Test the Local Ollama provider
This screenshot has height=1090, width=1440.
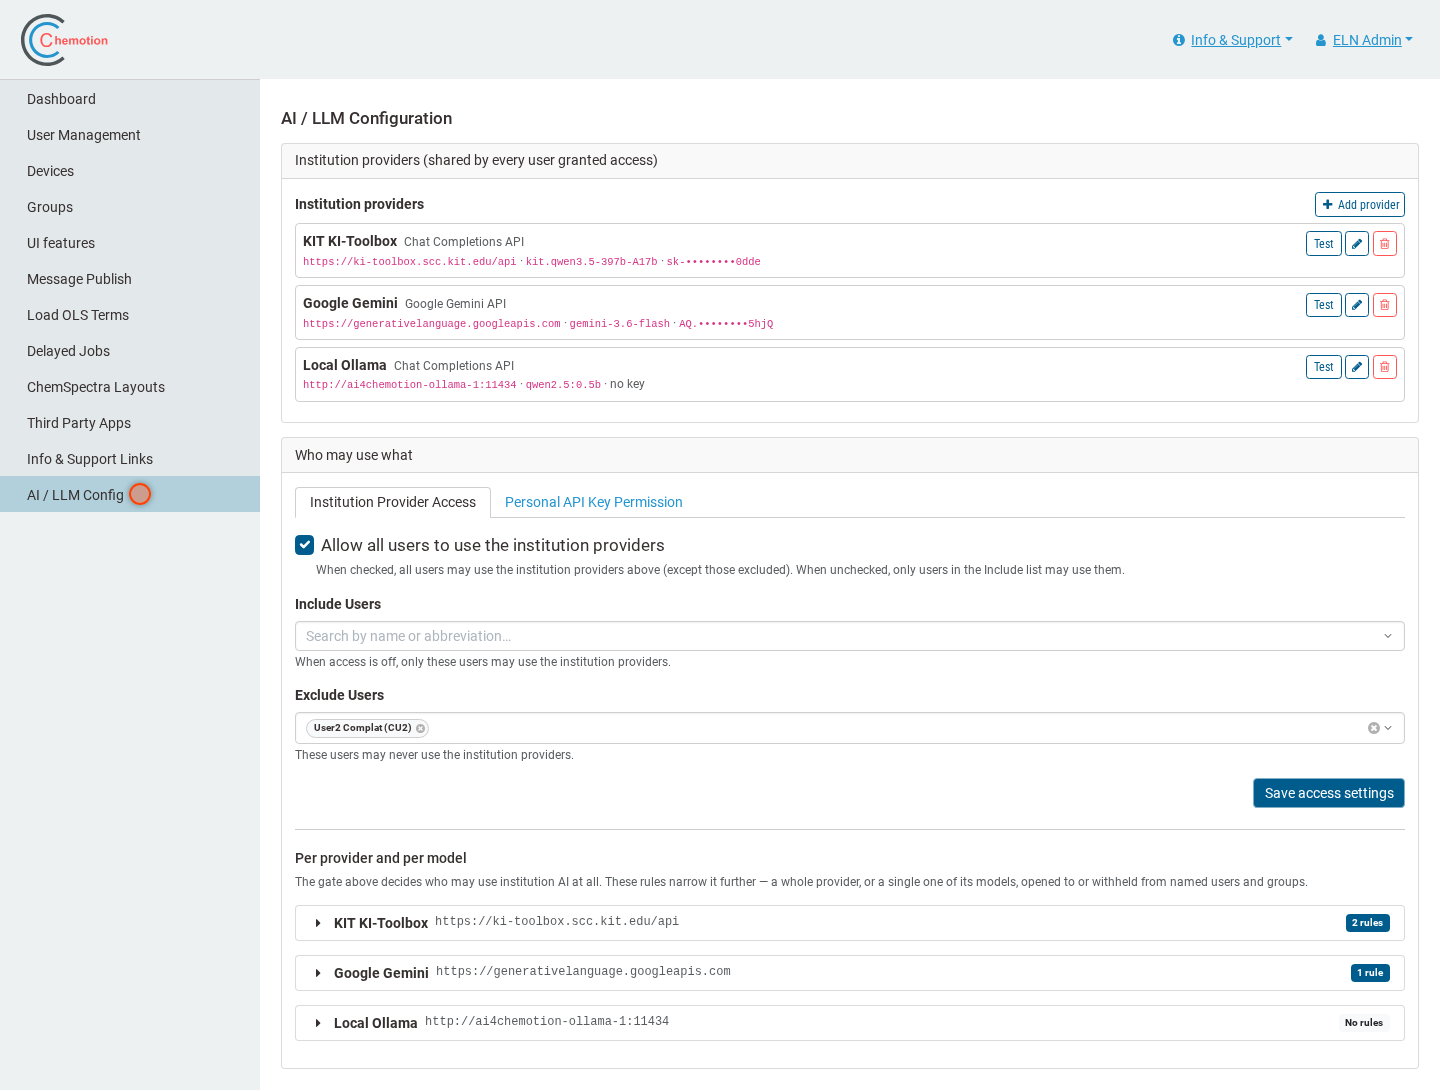(1324, 367)
